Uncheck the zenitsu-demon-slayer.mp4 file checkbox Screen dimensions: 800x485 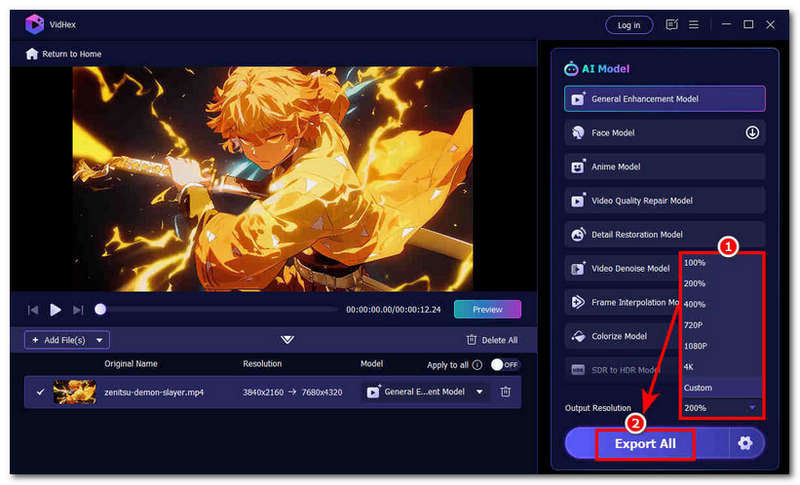coord(40,392)
